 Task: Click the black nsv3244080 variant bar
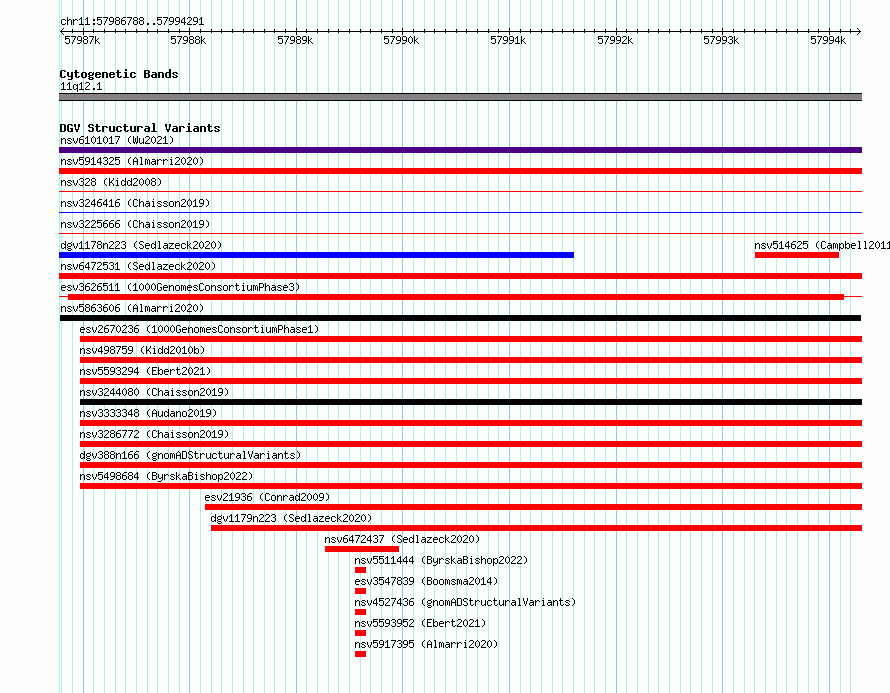471,402
